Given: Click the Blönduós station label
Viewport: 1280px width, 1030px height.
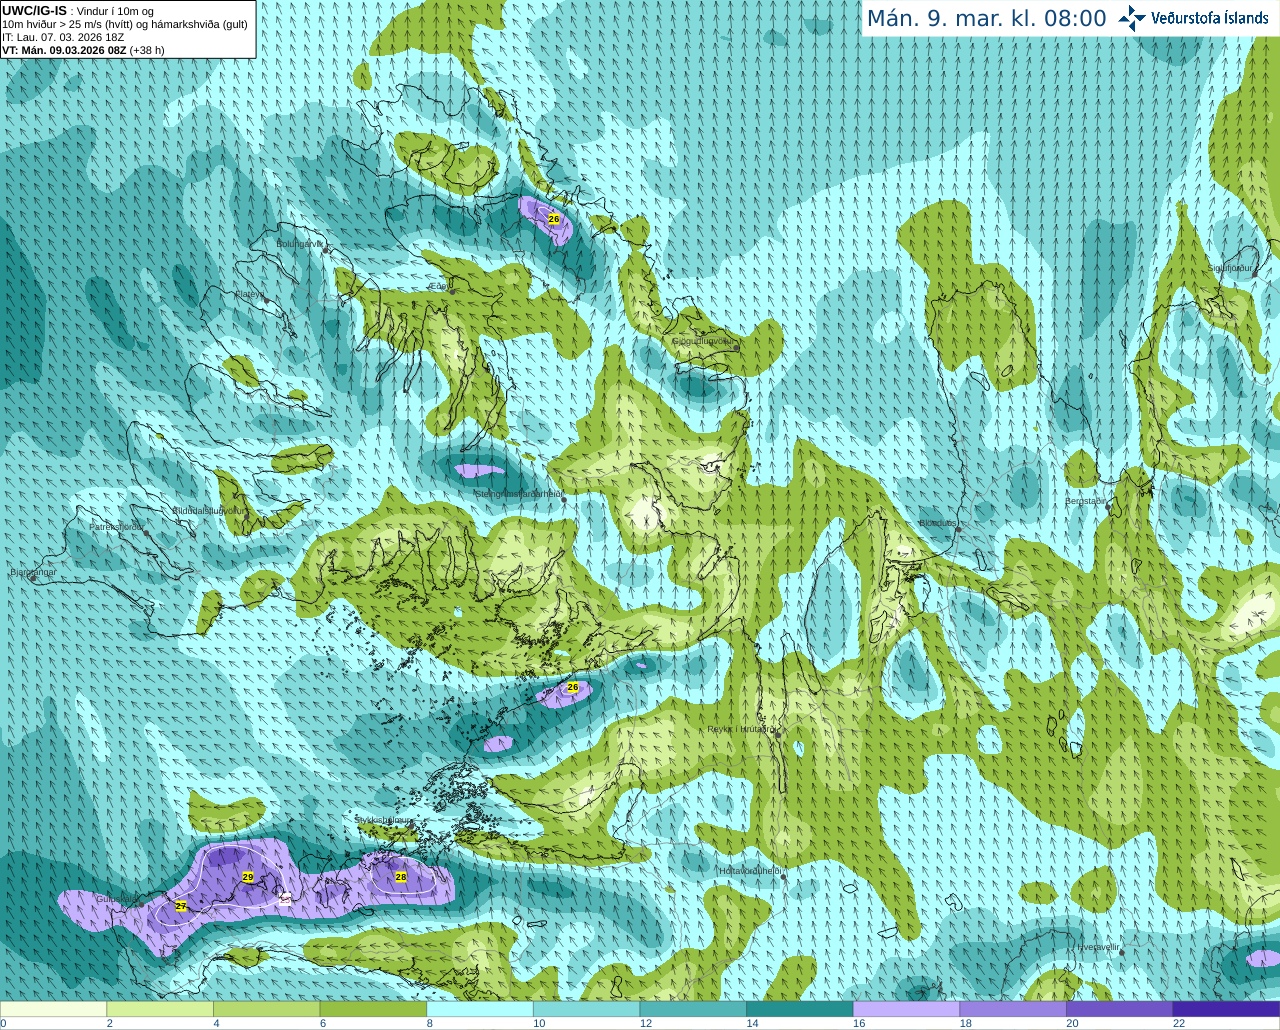Looking at the screenshot, I should coord(937,523).
